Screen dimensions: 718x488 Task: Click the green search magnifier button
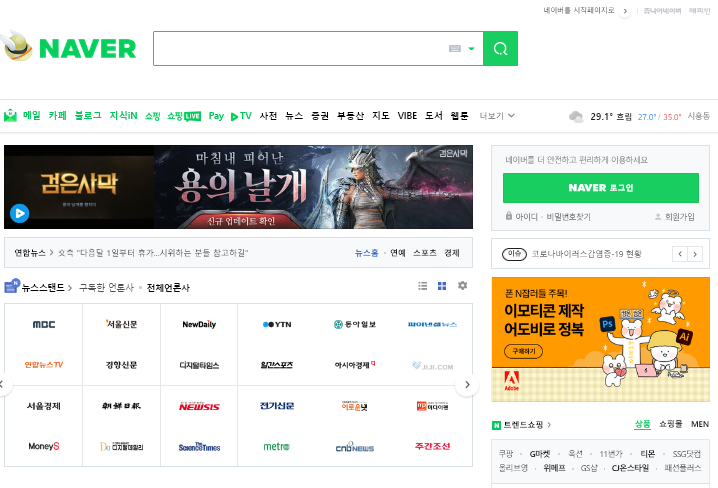pyautogui.click(x=500, y=49)
